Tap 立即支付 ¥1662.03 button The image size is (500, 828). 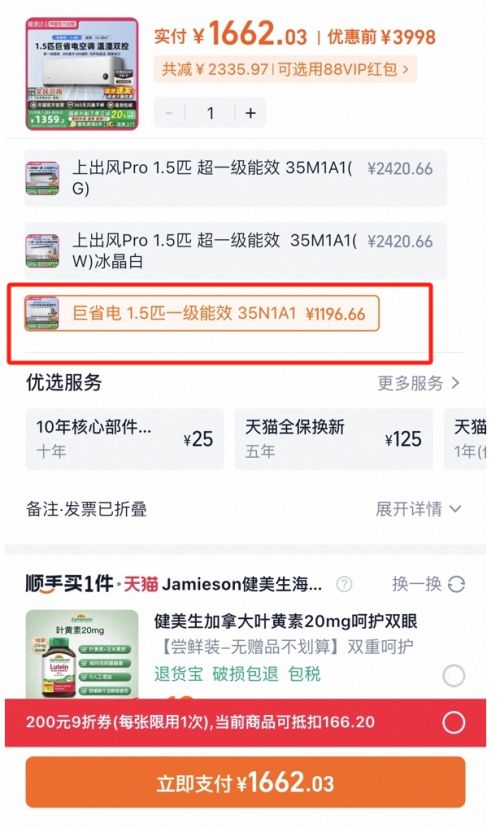[x=246, y=782]
